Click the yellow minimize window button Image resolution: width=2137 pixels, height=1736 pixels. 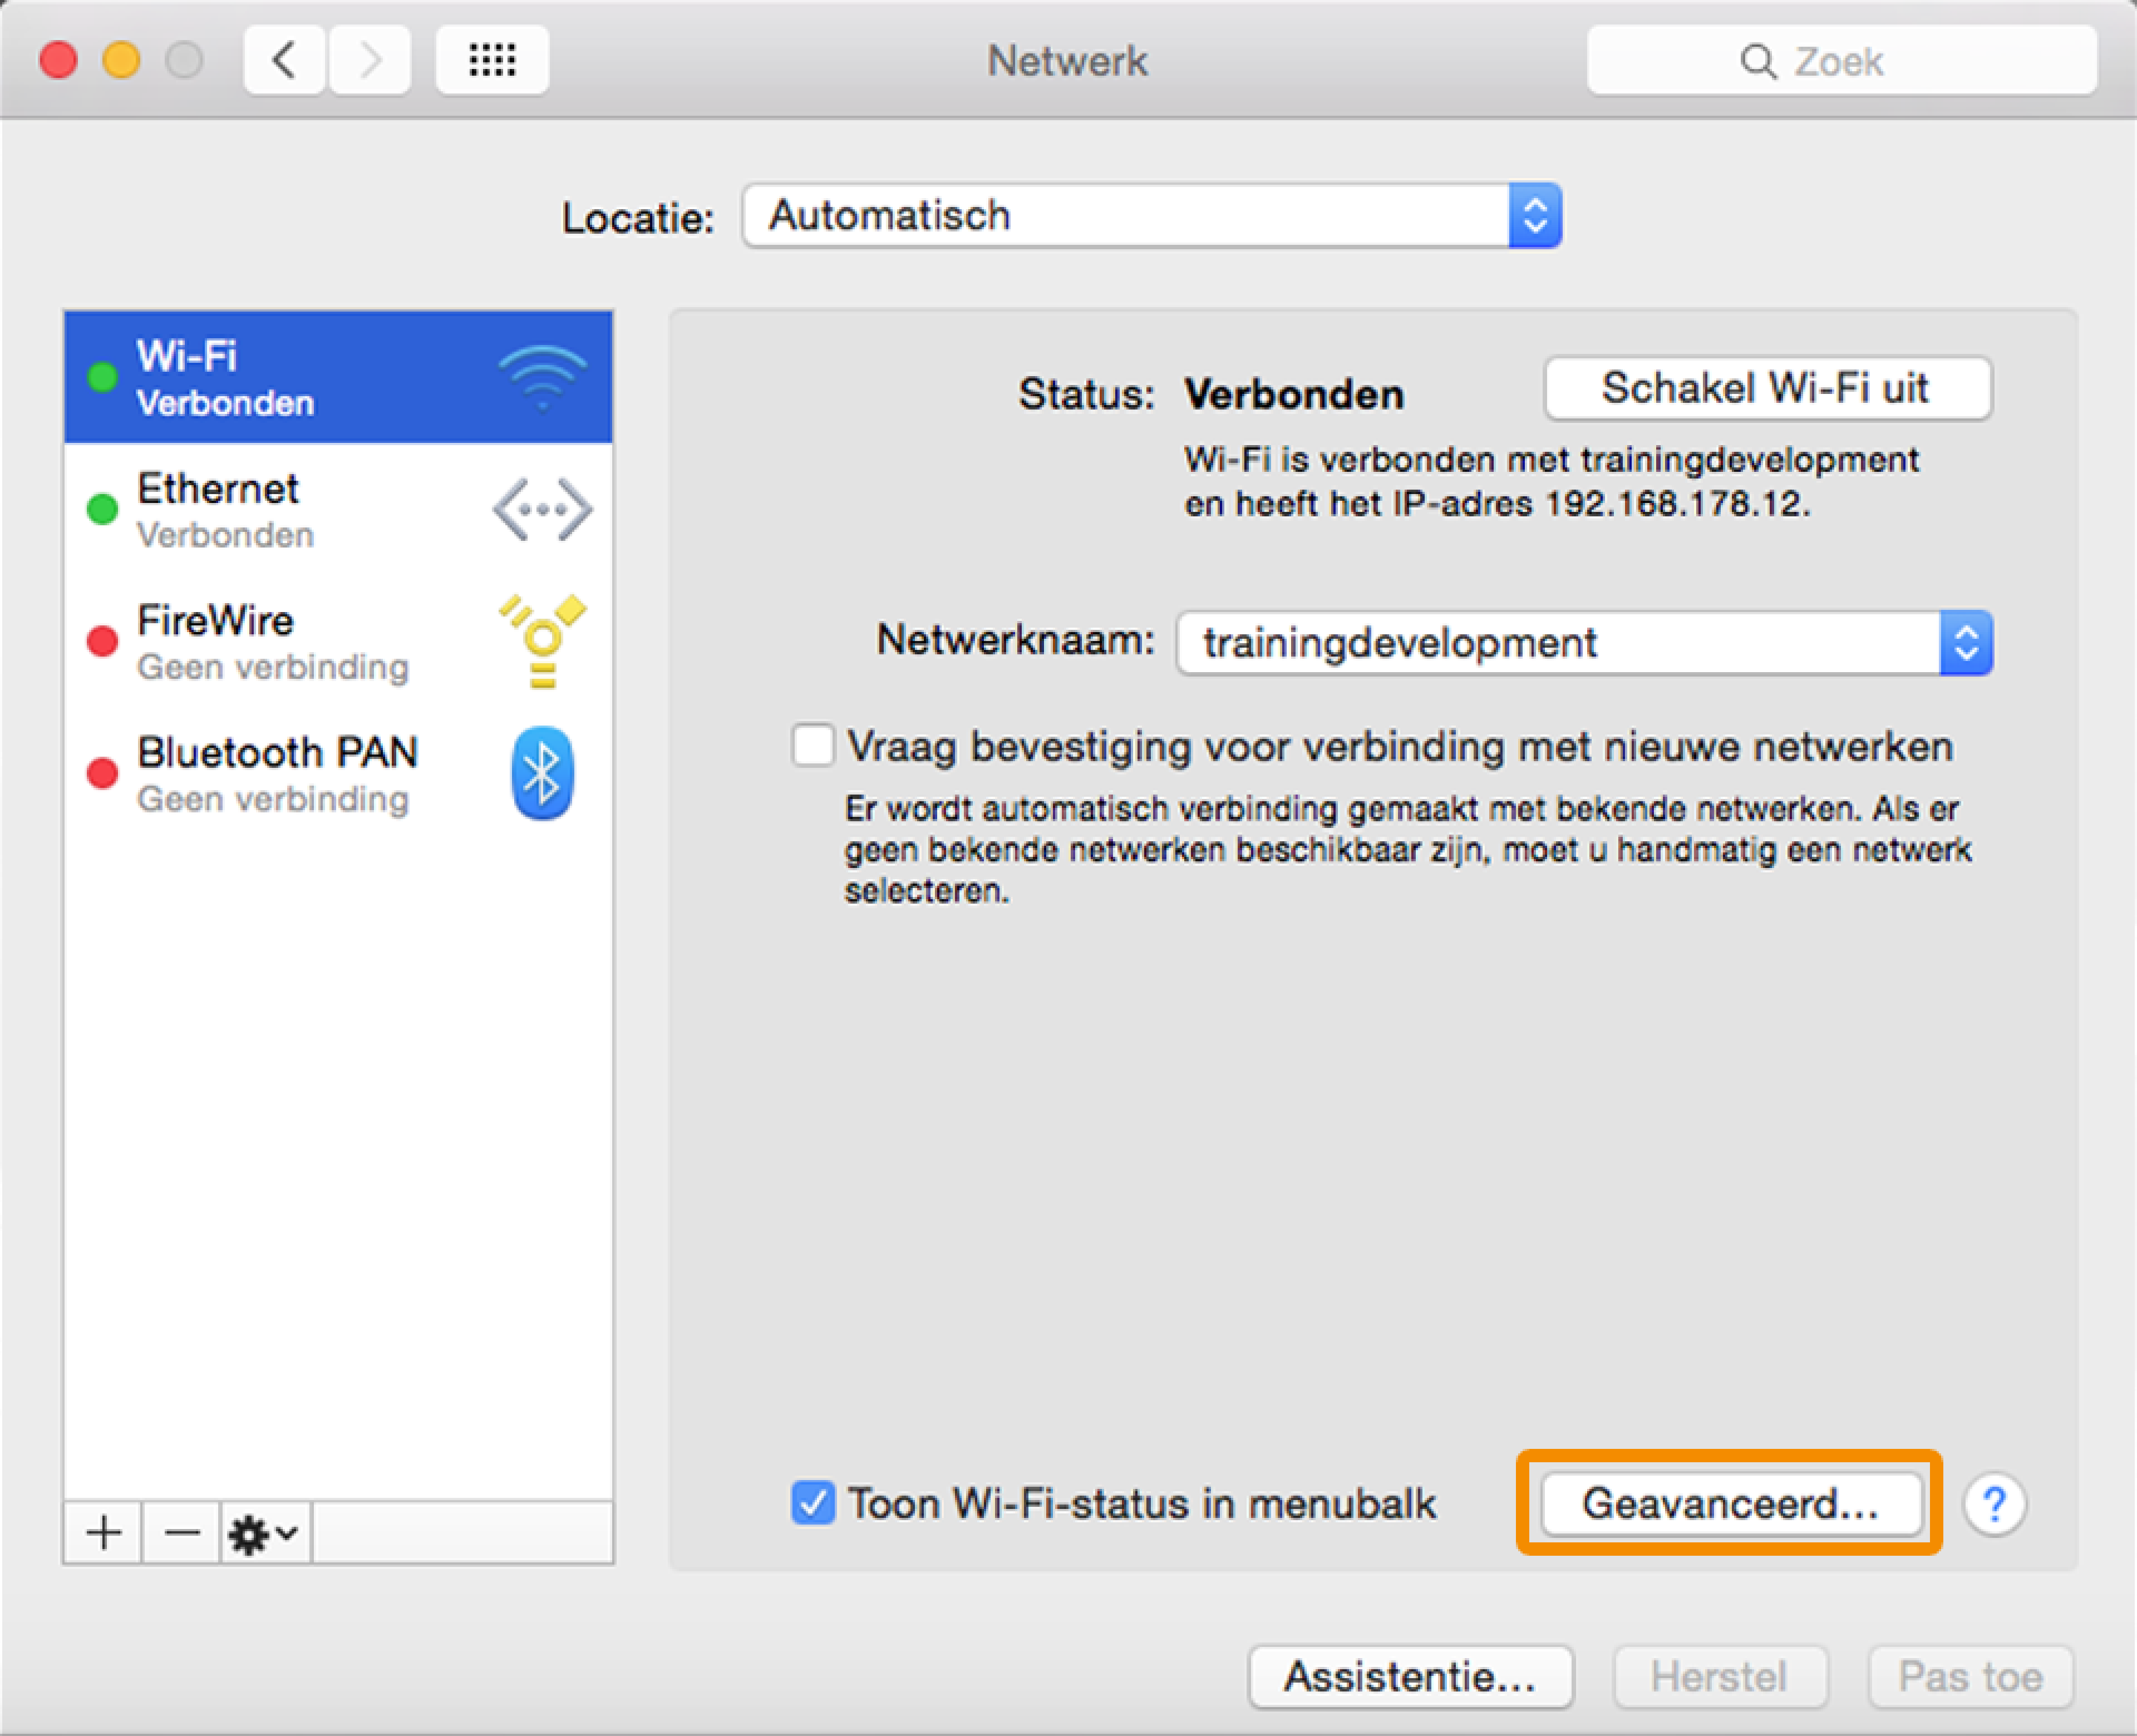122,60
